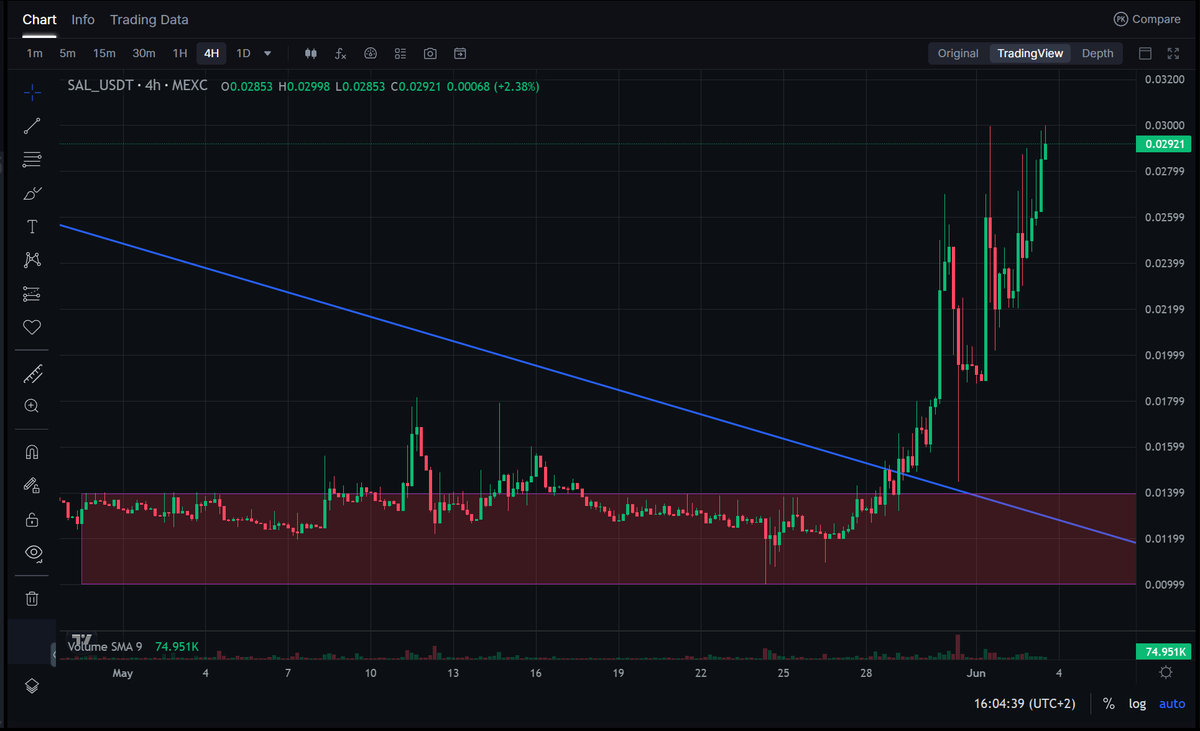Open the object tree layers icon
The width and height of the screenshot is (1200, 731).
[32, 686]
